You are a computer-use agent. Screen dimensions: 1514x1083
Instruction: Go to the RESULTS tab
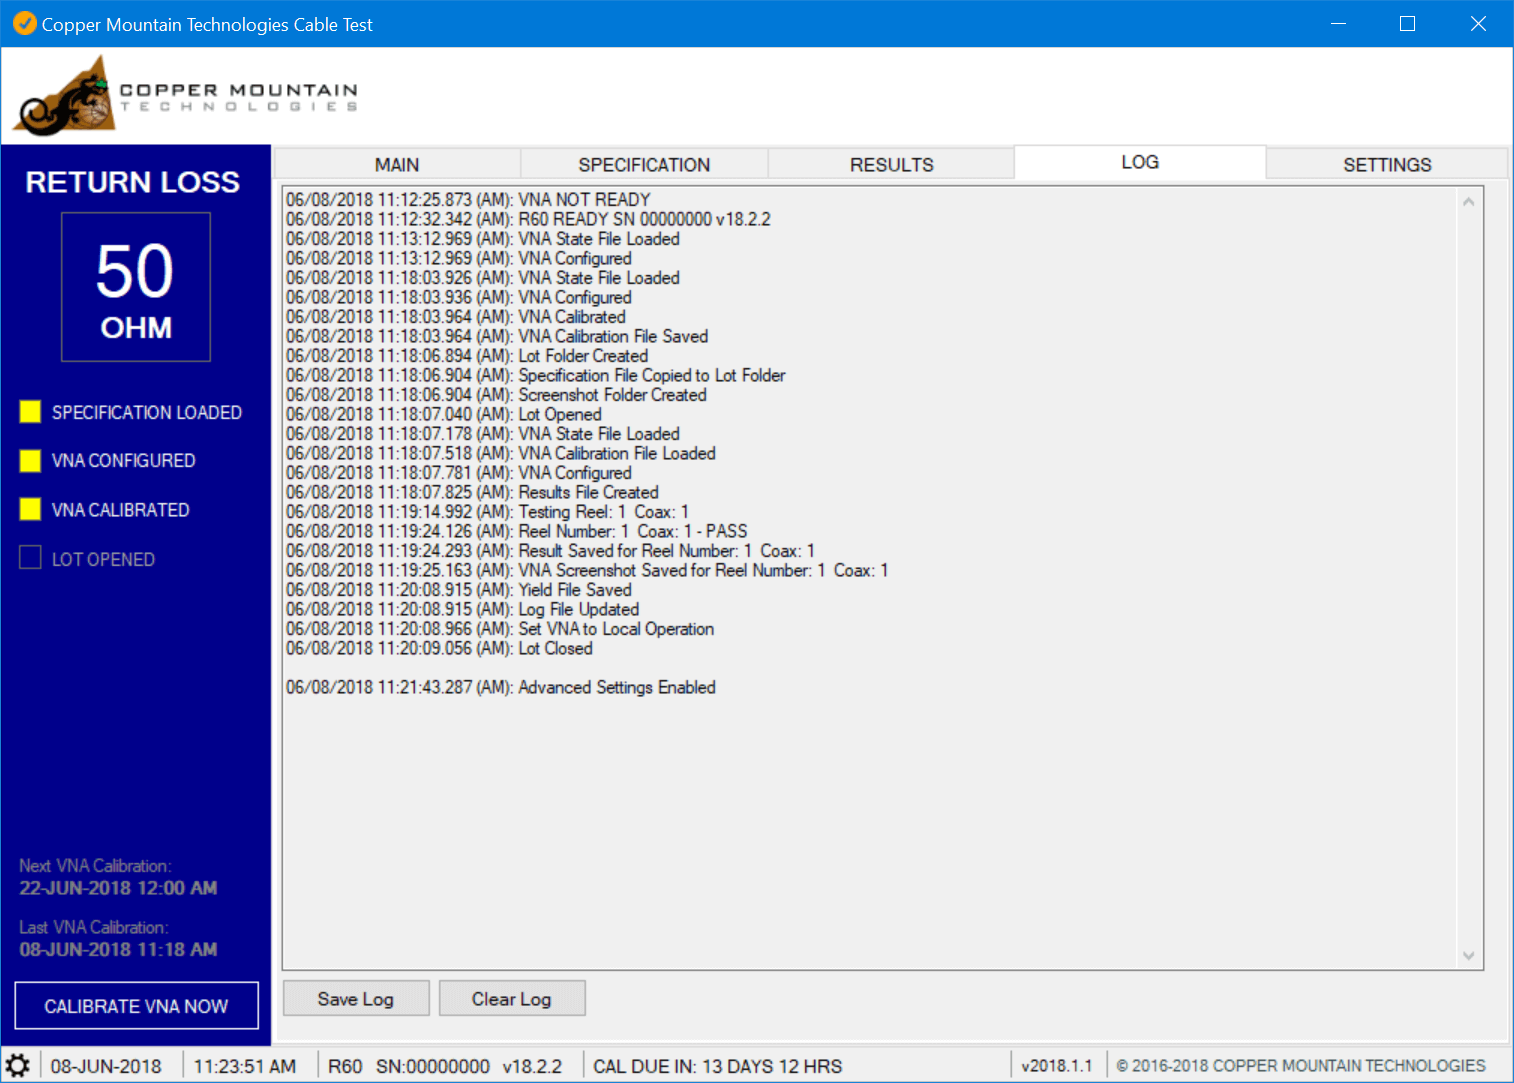point(892,164)
